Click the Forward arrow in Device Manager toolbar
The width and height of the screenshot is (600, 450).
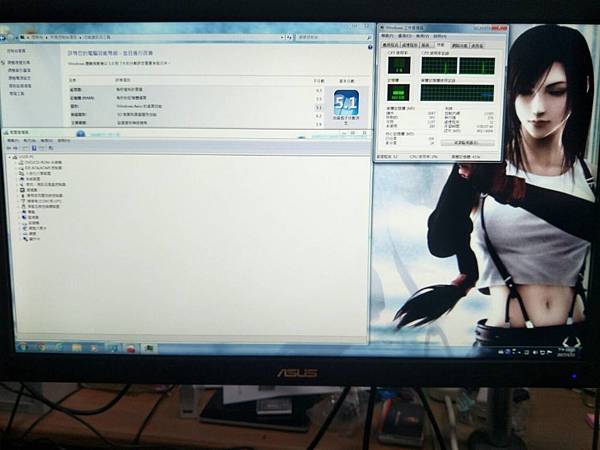15,148
